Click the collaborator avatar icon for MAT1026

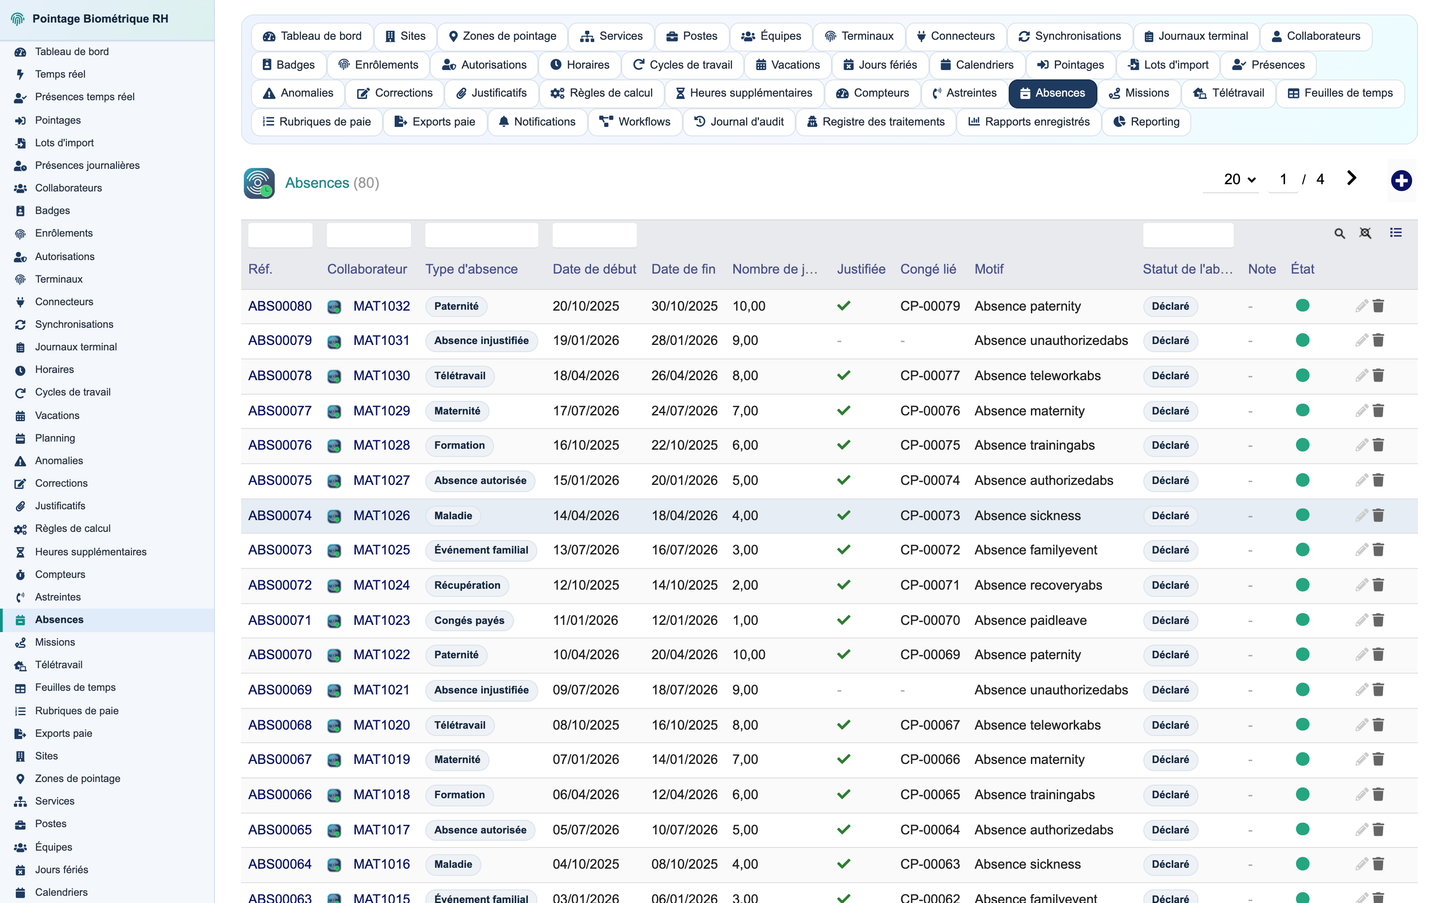coord(334,516)
